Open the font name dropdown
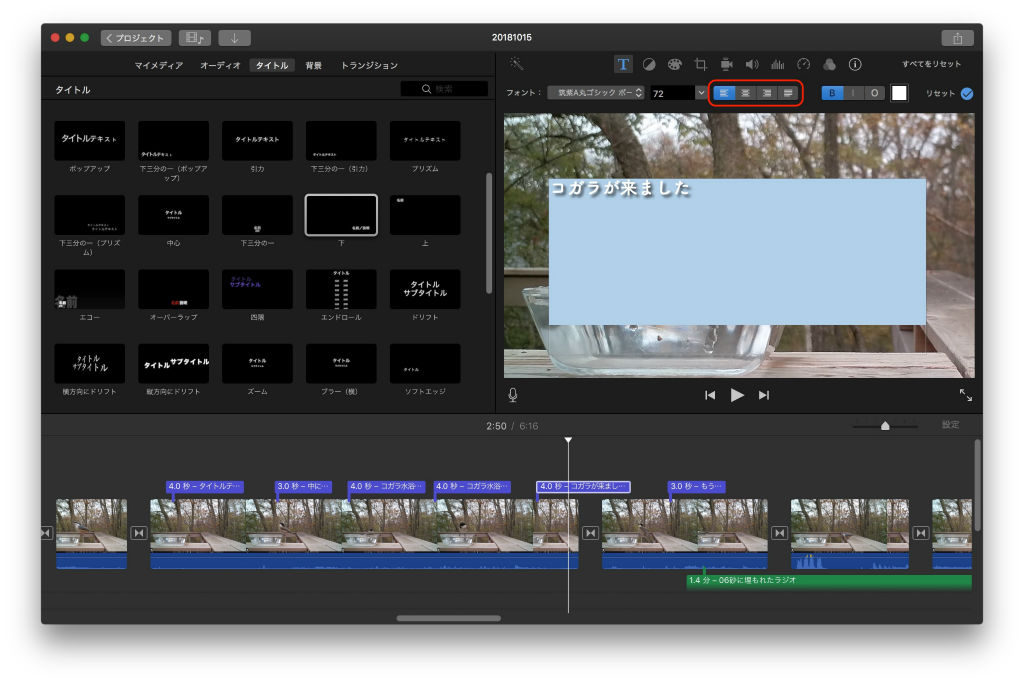 596,93
